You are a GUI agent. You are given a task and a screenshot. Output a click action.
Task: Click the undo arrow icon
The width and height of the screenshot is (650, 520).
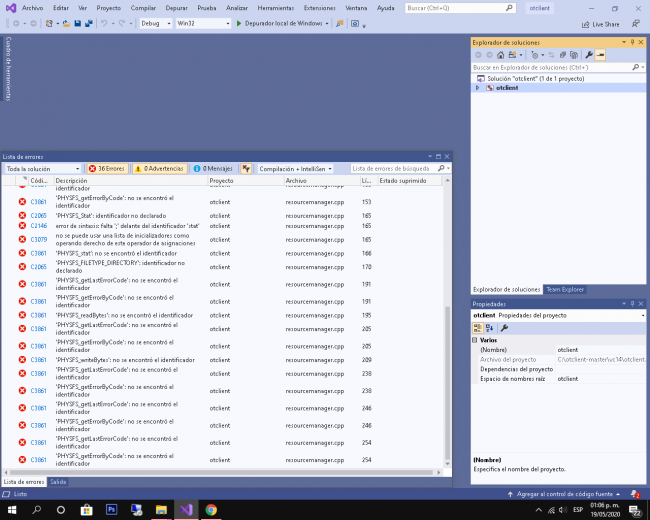[x=104, y=24]
